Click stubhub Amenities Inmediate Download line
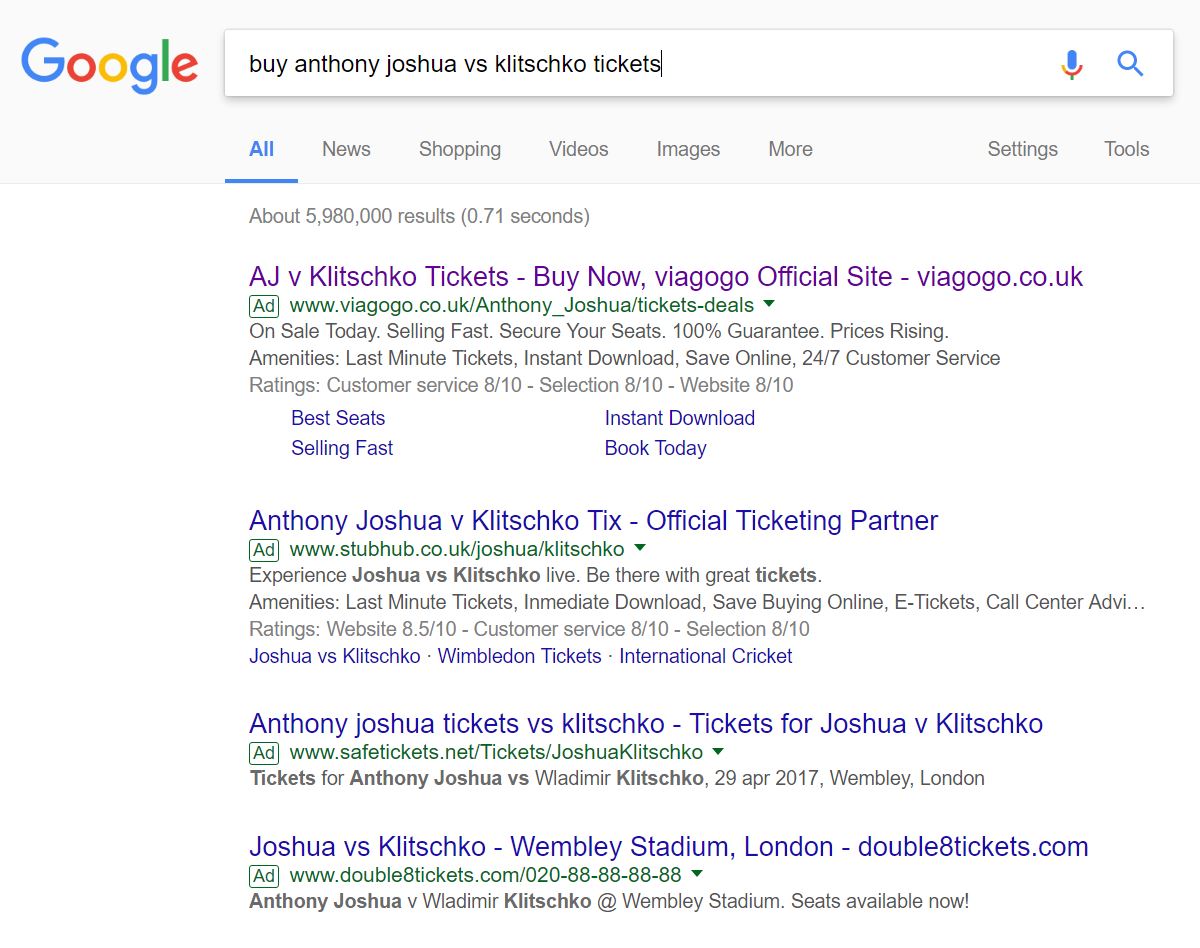Screen dimensions: 1200x948 pyautogui.click(x=697, y=602)
